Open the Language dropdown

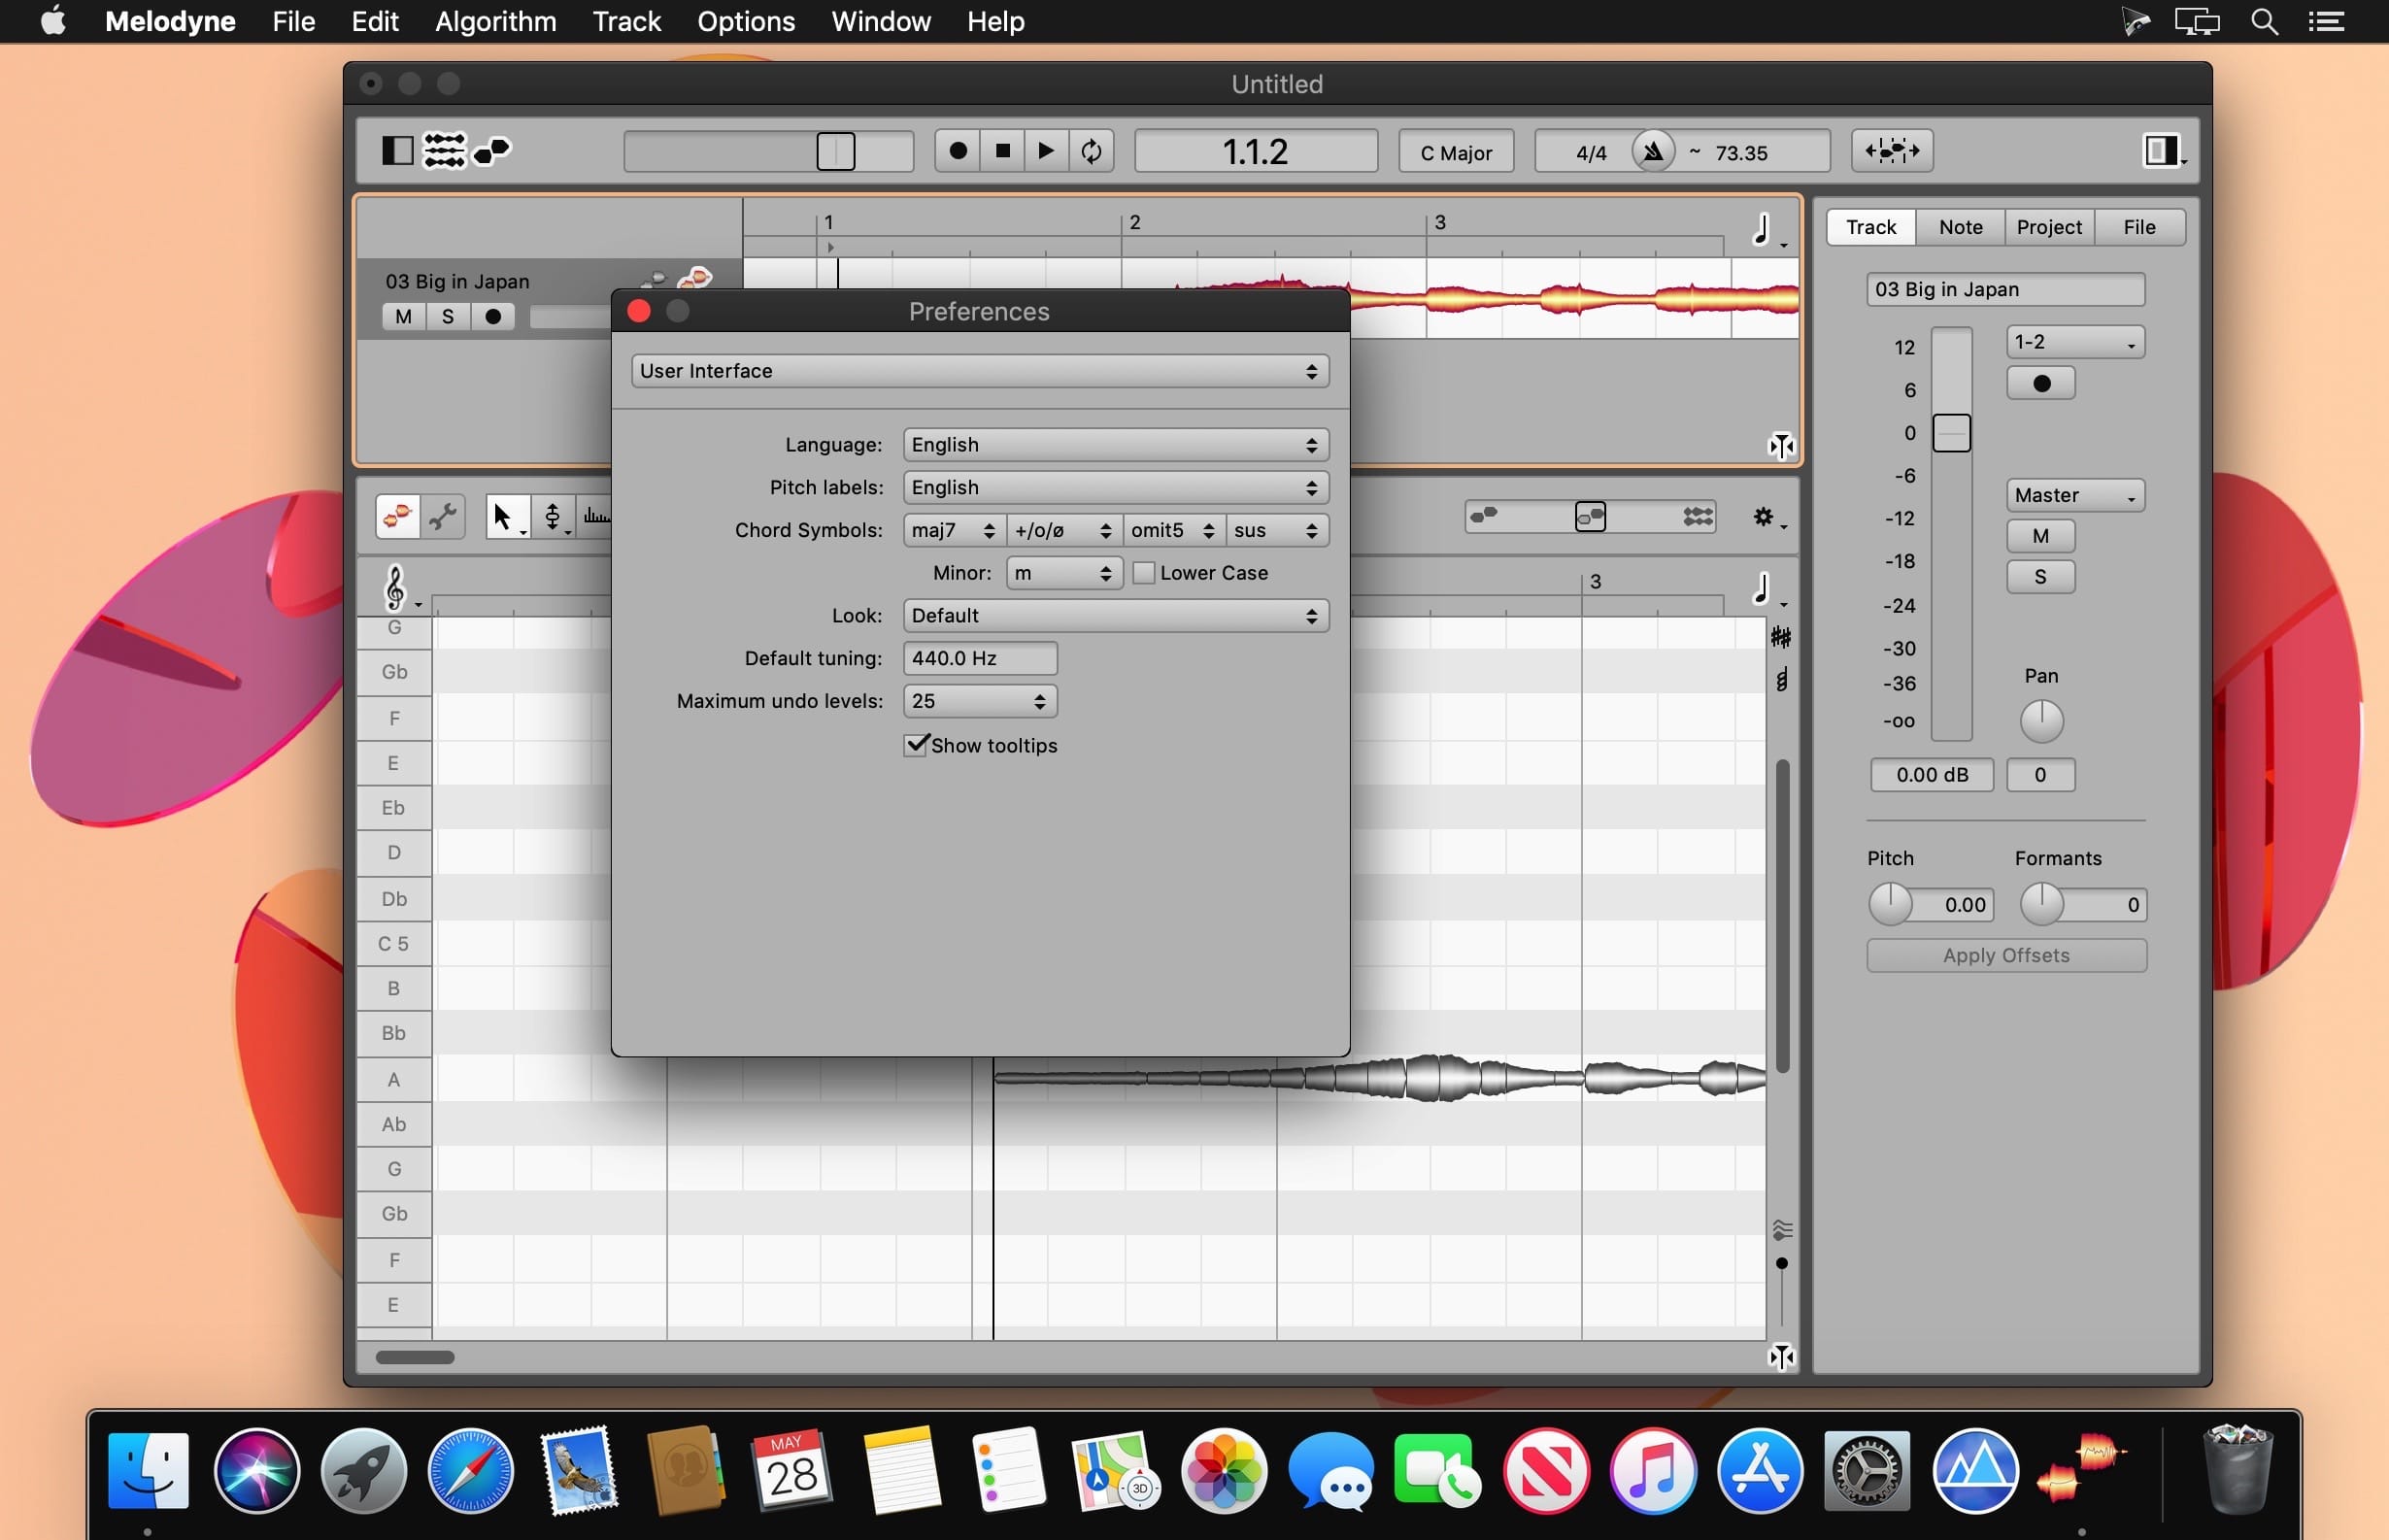pyautogui.click(x=1115, y=445)
